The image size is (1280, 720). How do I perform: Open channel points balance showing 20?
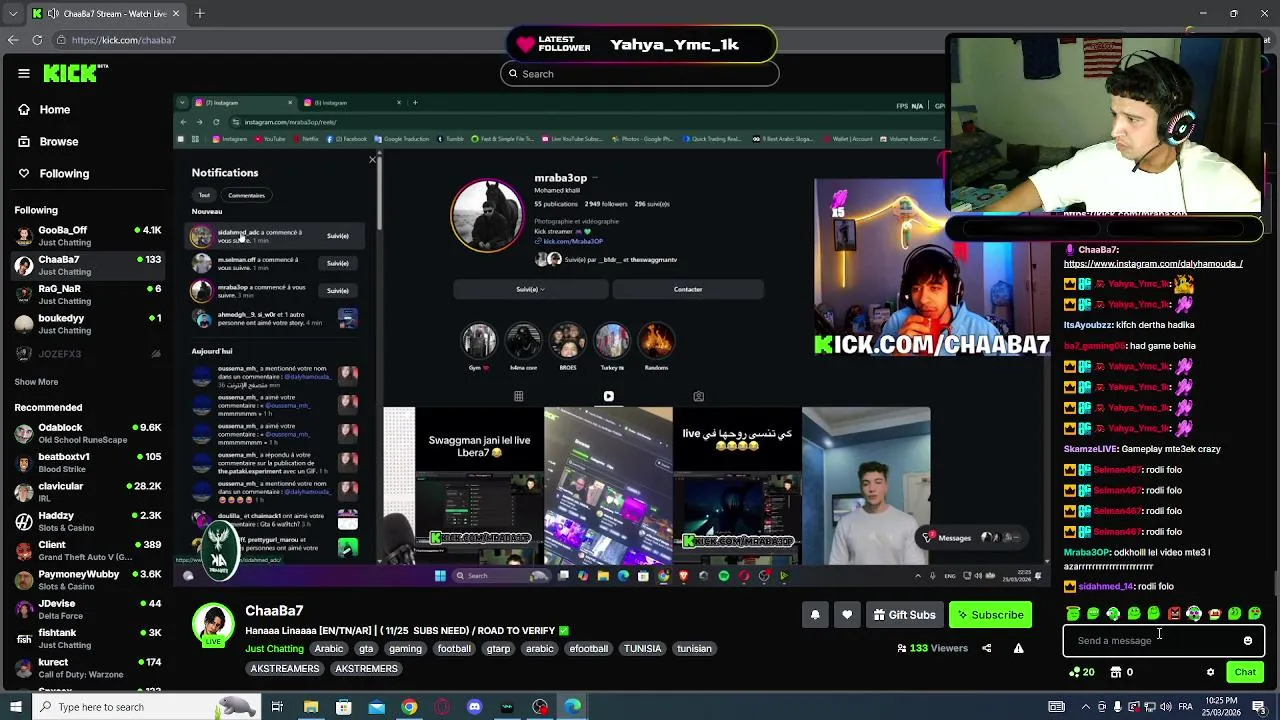(x=1082, y=673)
